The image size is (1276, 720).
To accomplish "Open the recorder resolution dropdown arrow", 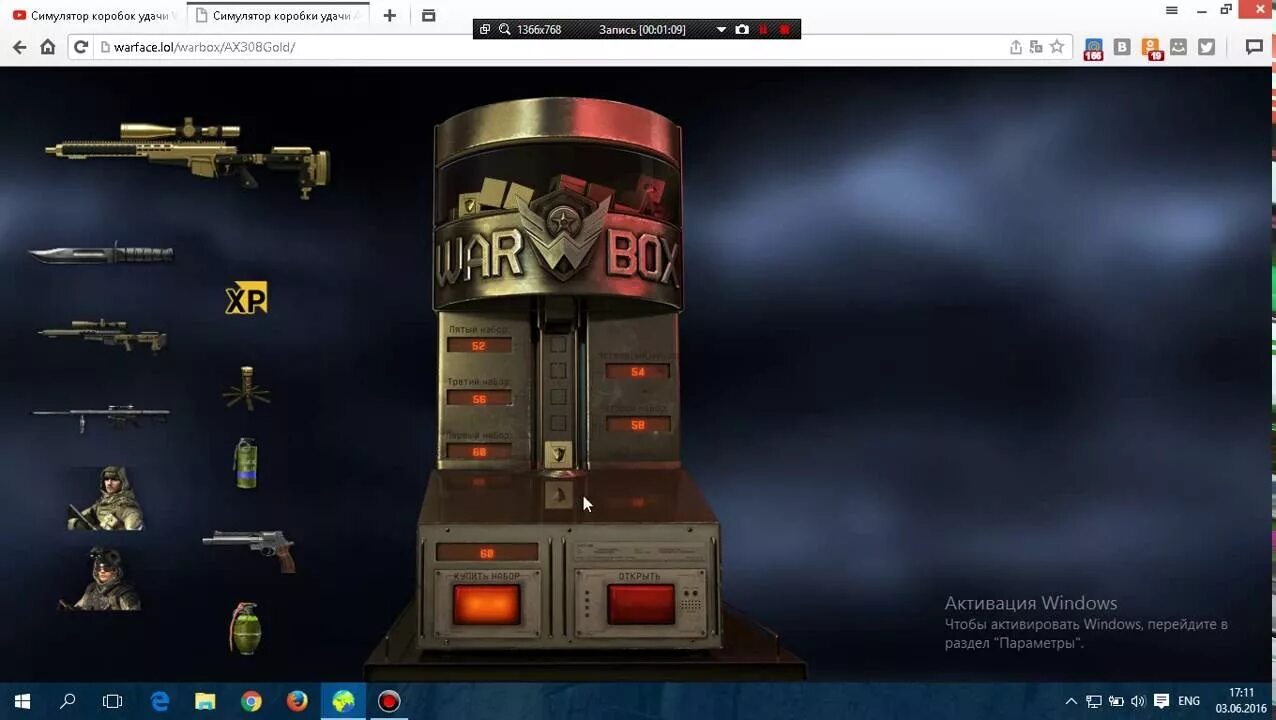I will [x=721, y=30].
